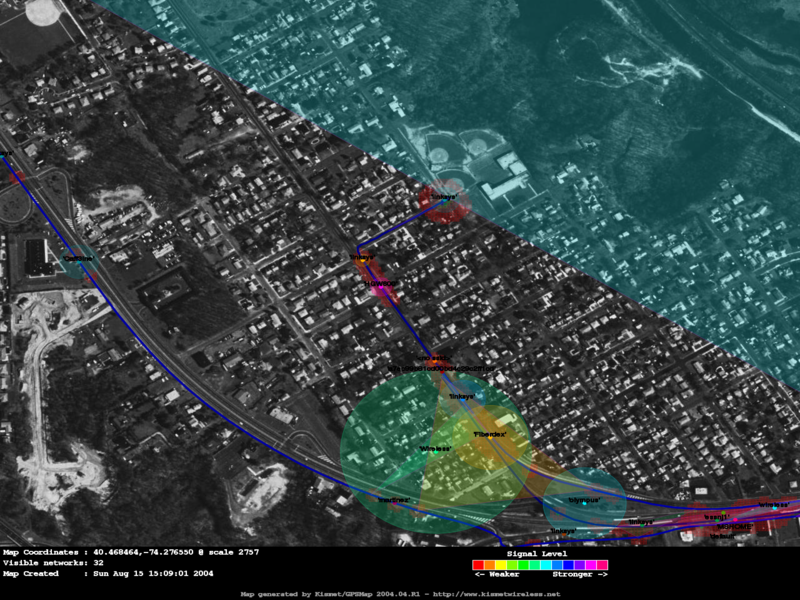The image size is (800, 600).
Task: Pick the red weakest-signal legend swatch
Action: point(478,565)
